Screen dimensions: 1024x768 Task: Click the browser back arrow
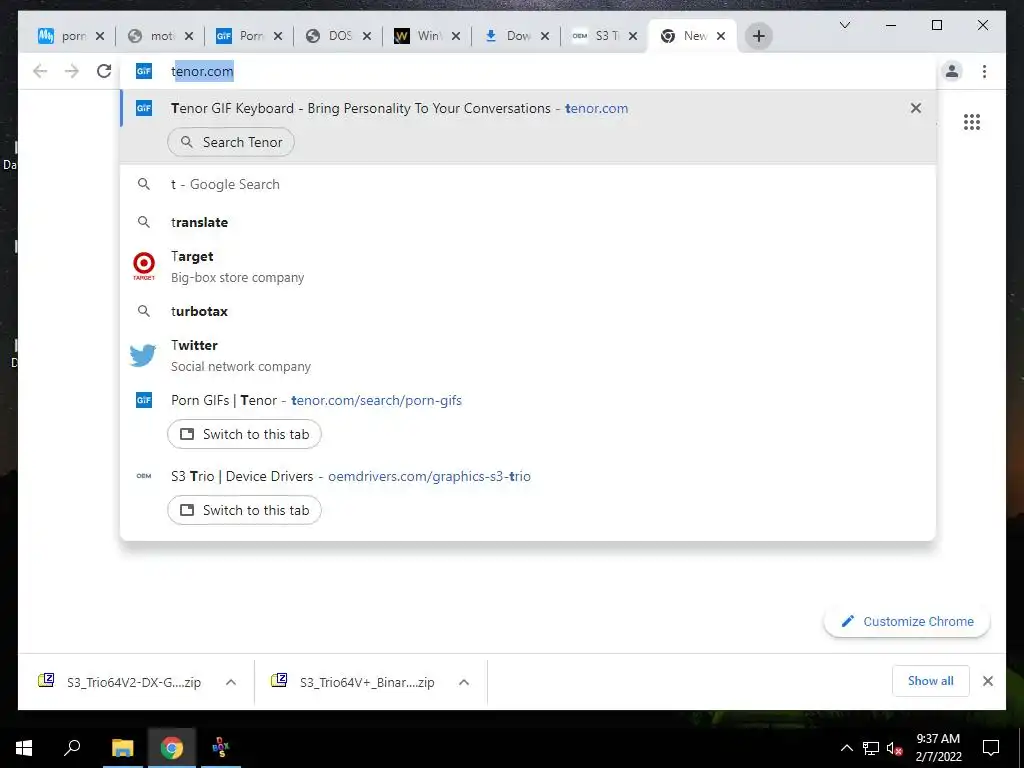(40, 71)
